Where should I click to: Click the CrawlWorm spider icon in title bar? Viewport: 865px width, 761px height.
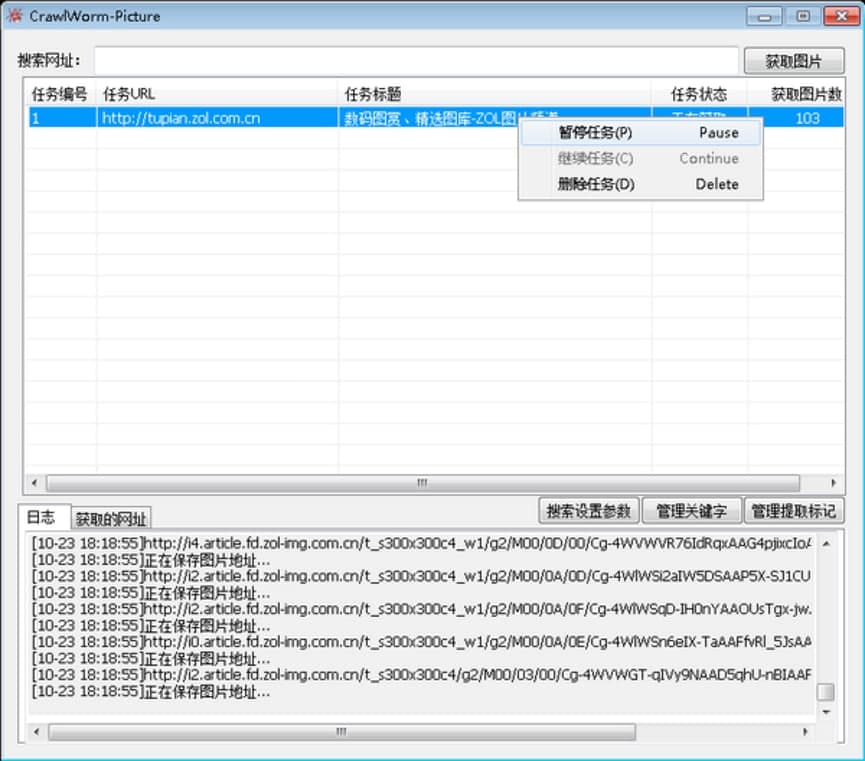point(15,15)
